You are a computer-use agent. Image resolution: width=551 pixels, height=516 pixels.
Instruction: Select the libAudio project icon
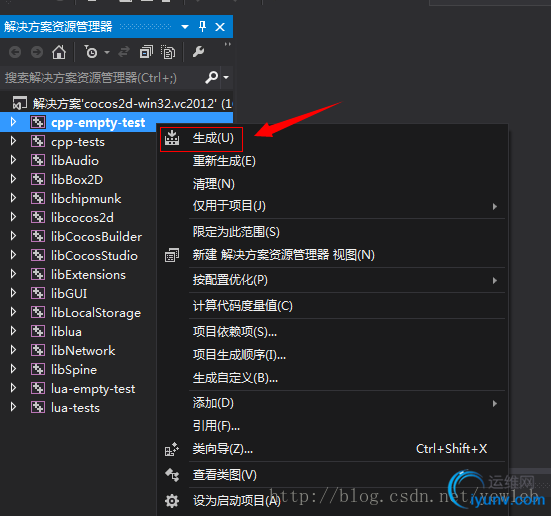[38, 160]
